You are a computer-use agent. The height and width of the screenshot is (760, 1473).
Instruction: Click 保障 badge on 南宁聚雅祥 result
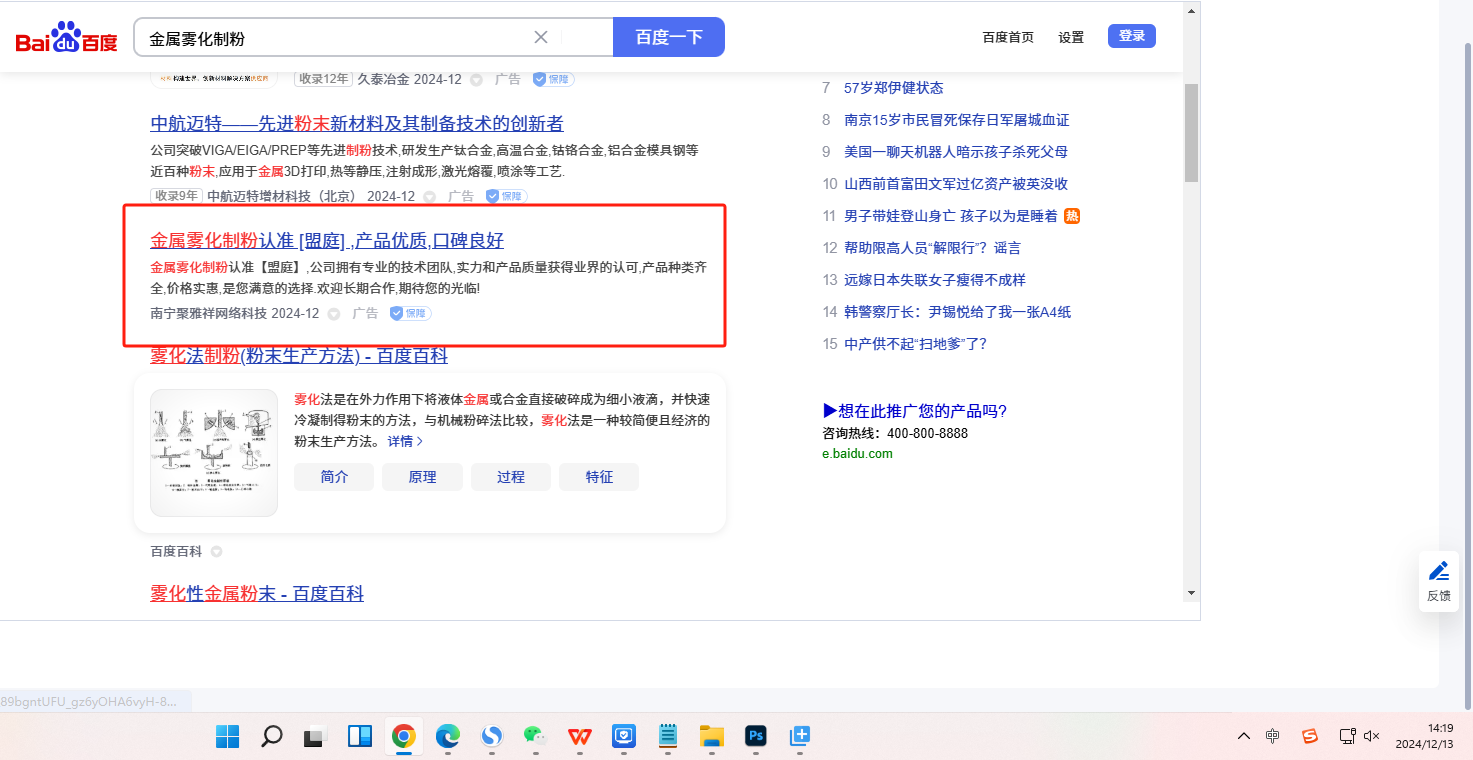point(410,313)
